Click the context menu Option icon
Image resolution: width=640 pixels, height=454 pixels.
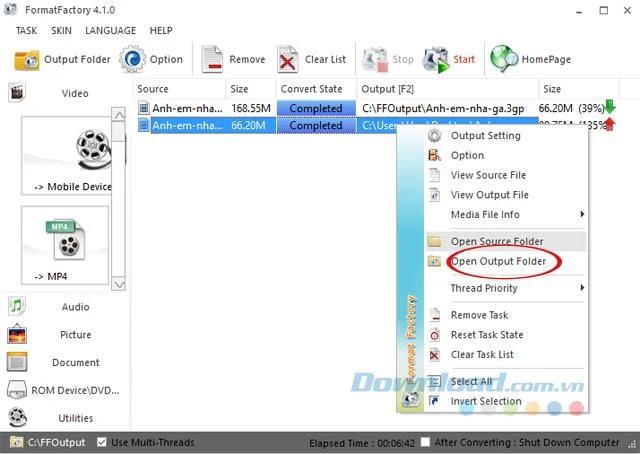434,155
